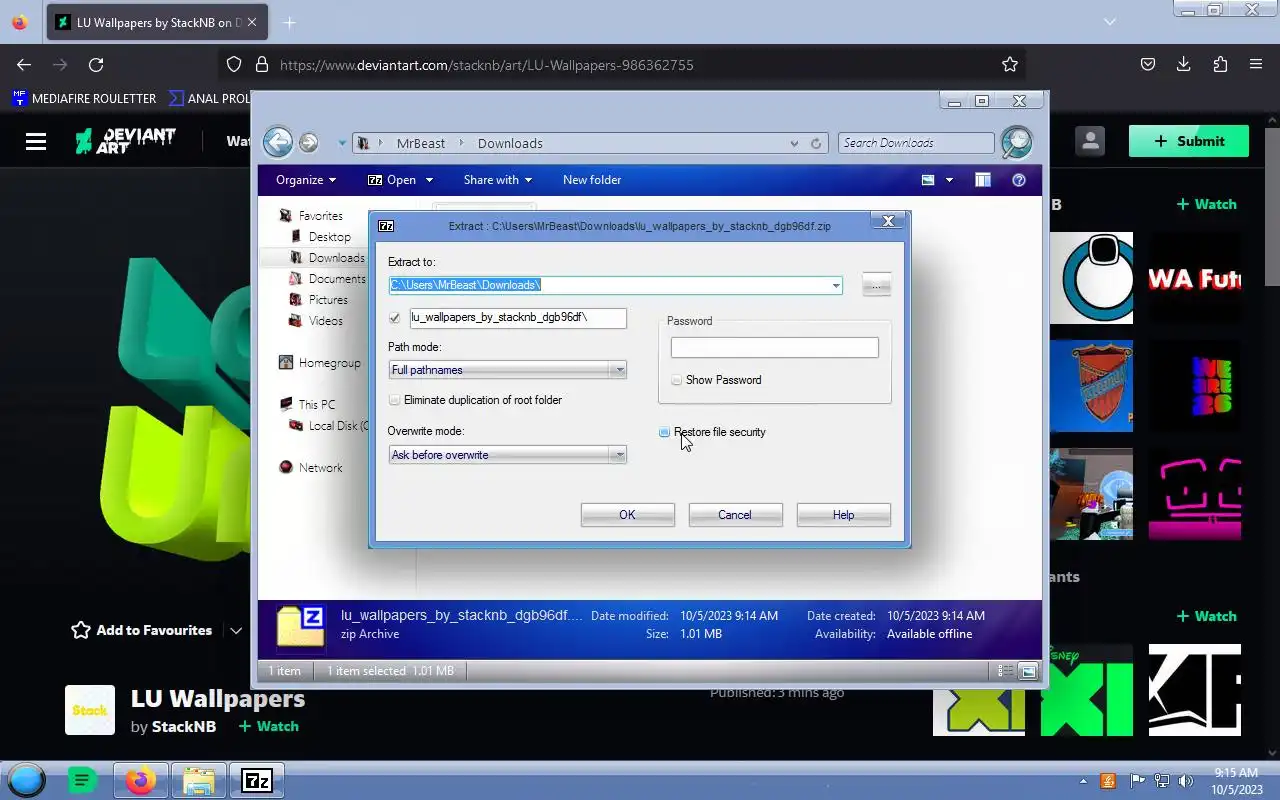Viewport: 1280px width, 800px height.
Task: Click the user profile avatar icon on DeviantArt
Action: tap(1090, 141)
